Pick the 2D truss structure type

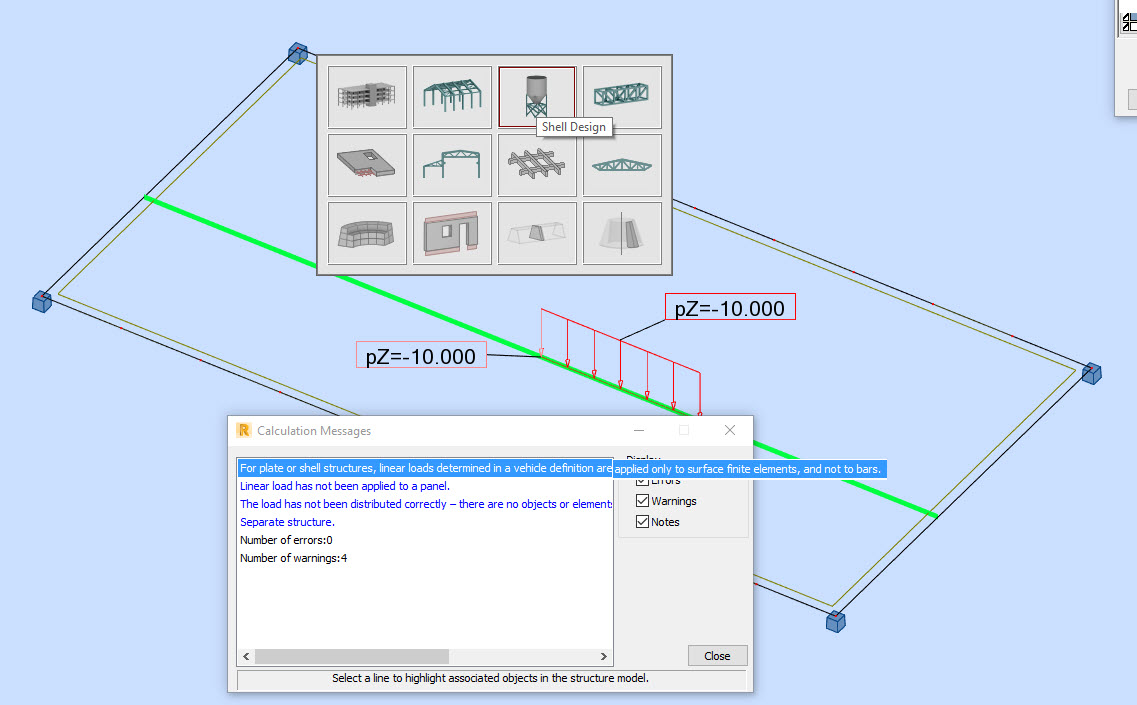tap(622, 164)
